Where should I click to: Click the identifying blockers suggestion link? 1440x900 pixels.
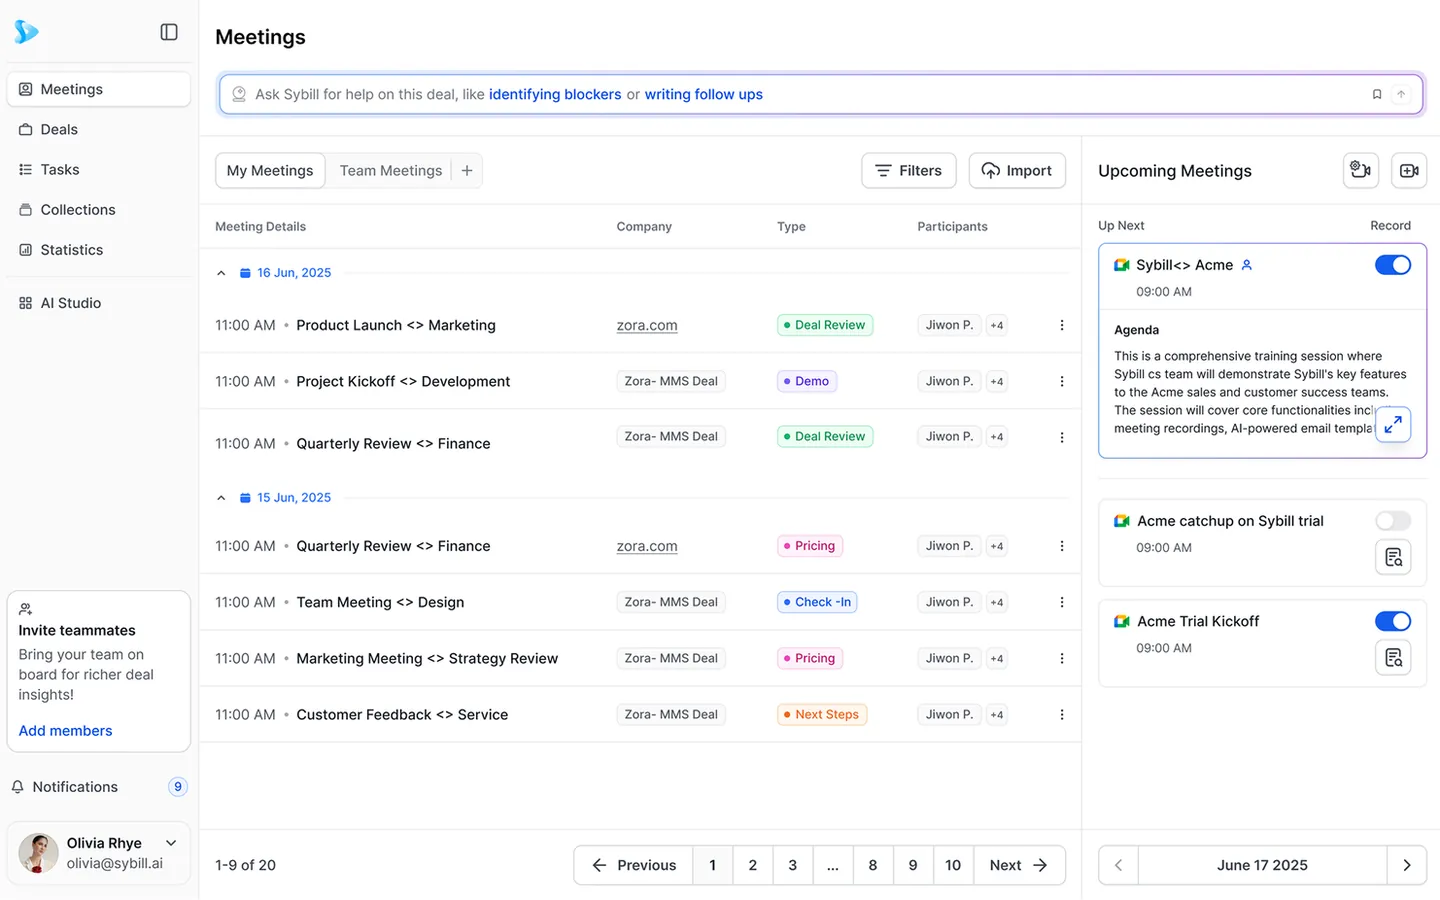(x=555, y=94)
